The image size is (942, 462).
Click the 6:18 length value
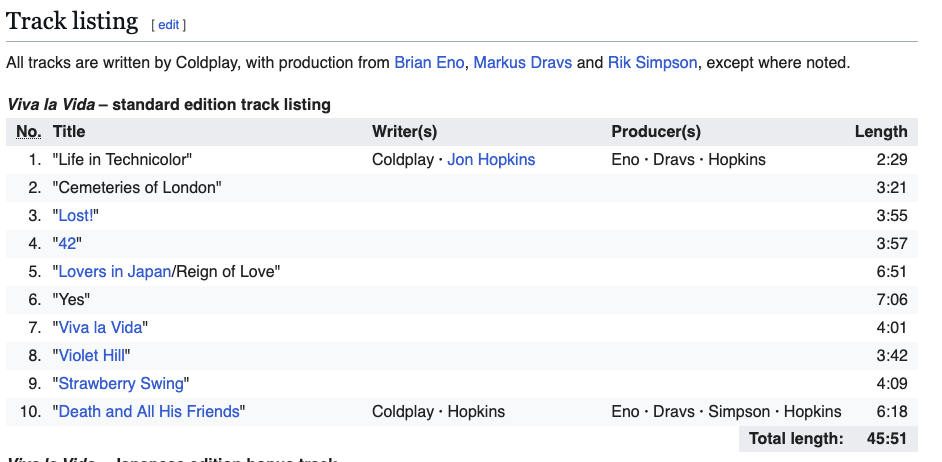tap(892, 412)
